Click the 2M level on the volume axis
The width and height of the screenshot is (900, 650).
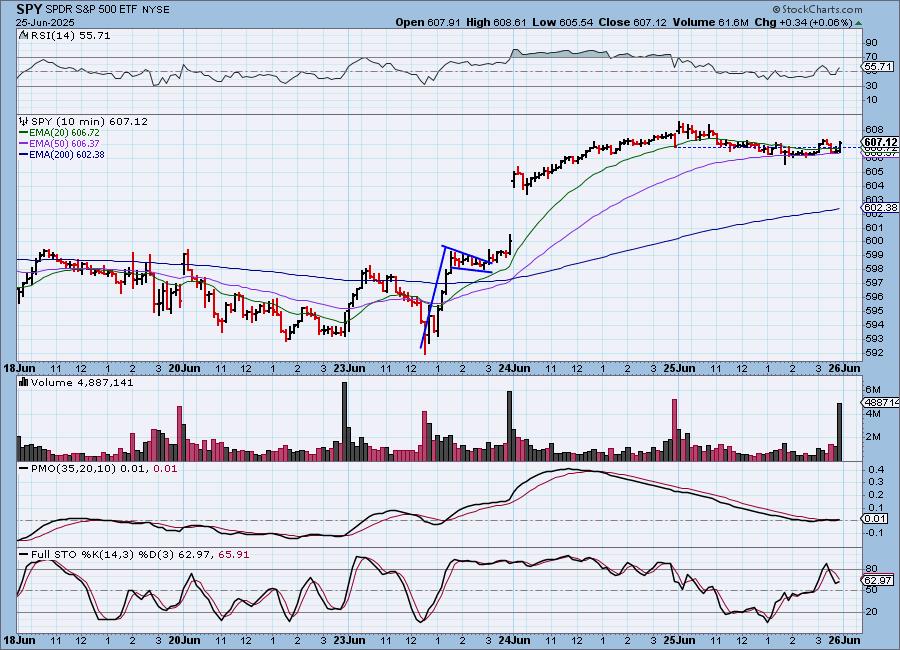pos(872,437)
